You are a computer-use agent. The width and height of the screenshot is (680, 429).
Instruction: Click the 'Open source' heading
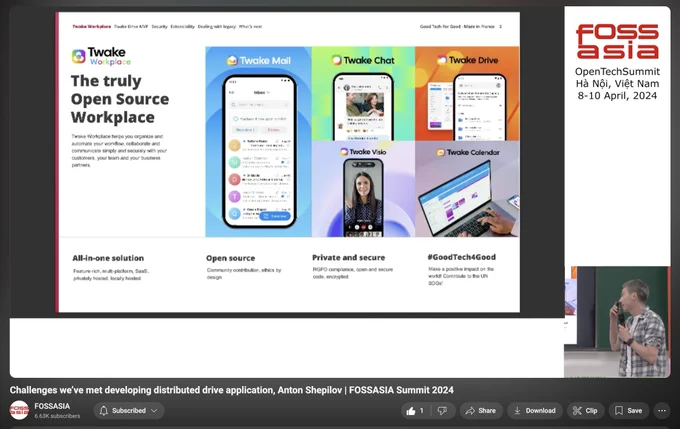(231, 258)
